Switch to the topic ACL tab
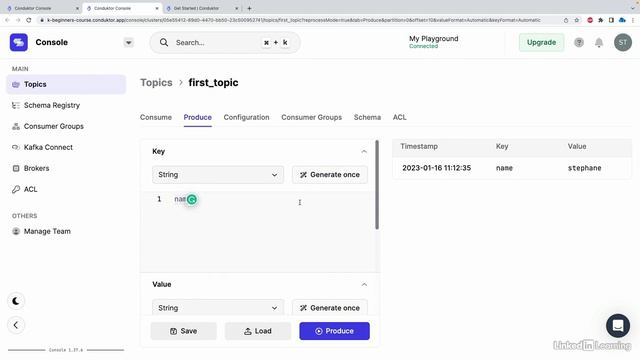Screen dimensions: 640x360 click(x=400, y=118)
